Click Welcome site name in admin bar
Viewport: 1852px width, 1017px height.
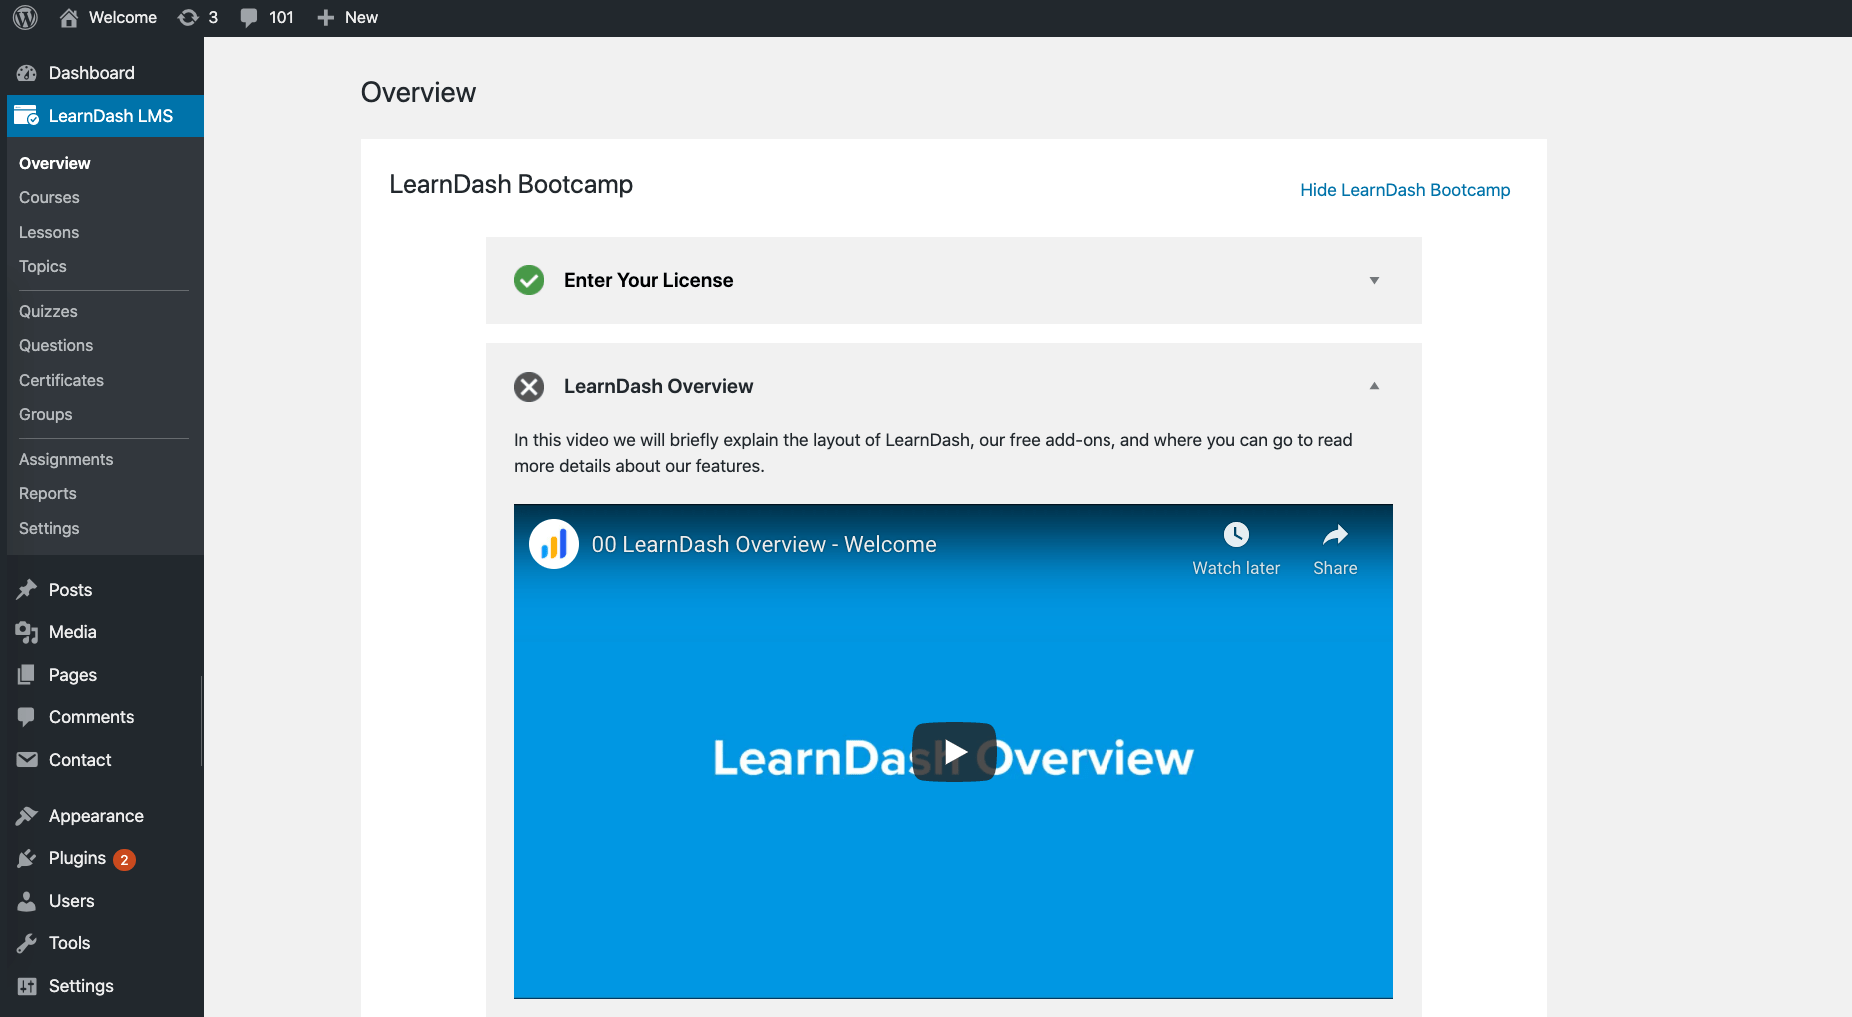(x=123, y=17)
